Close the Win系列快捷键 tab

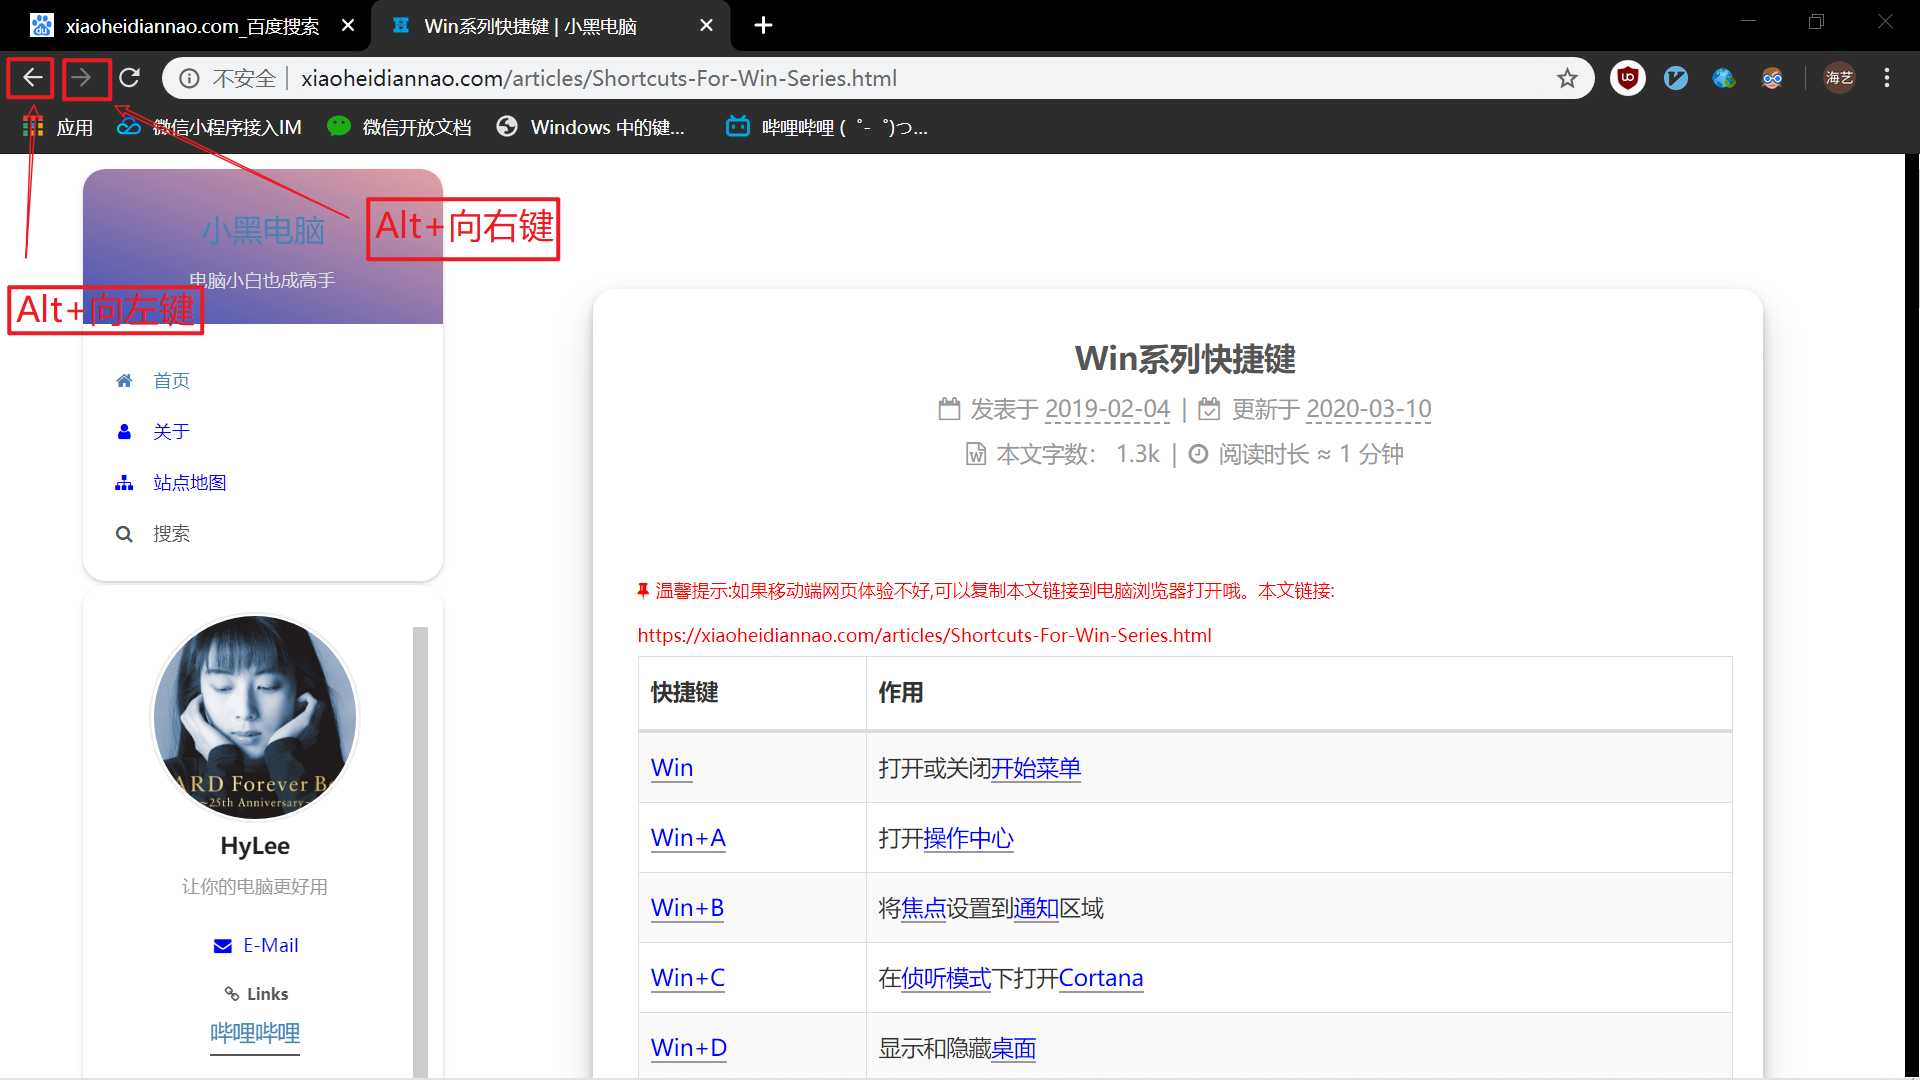[706, 26]
